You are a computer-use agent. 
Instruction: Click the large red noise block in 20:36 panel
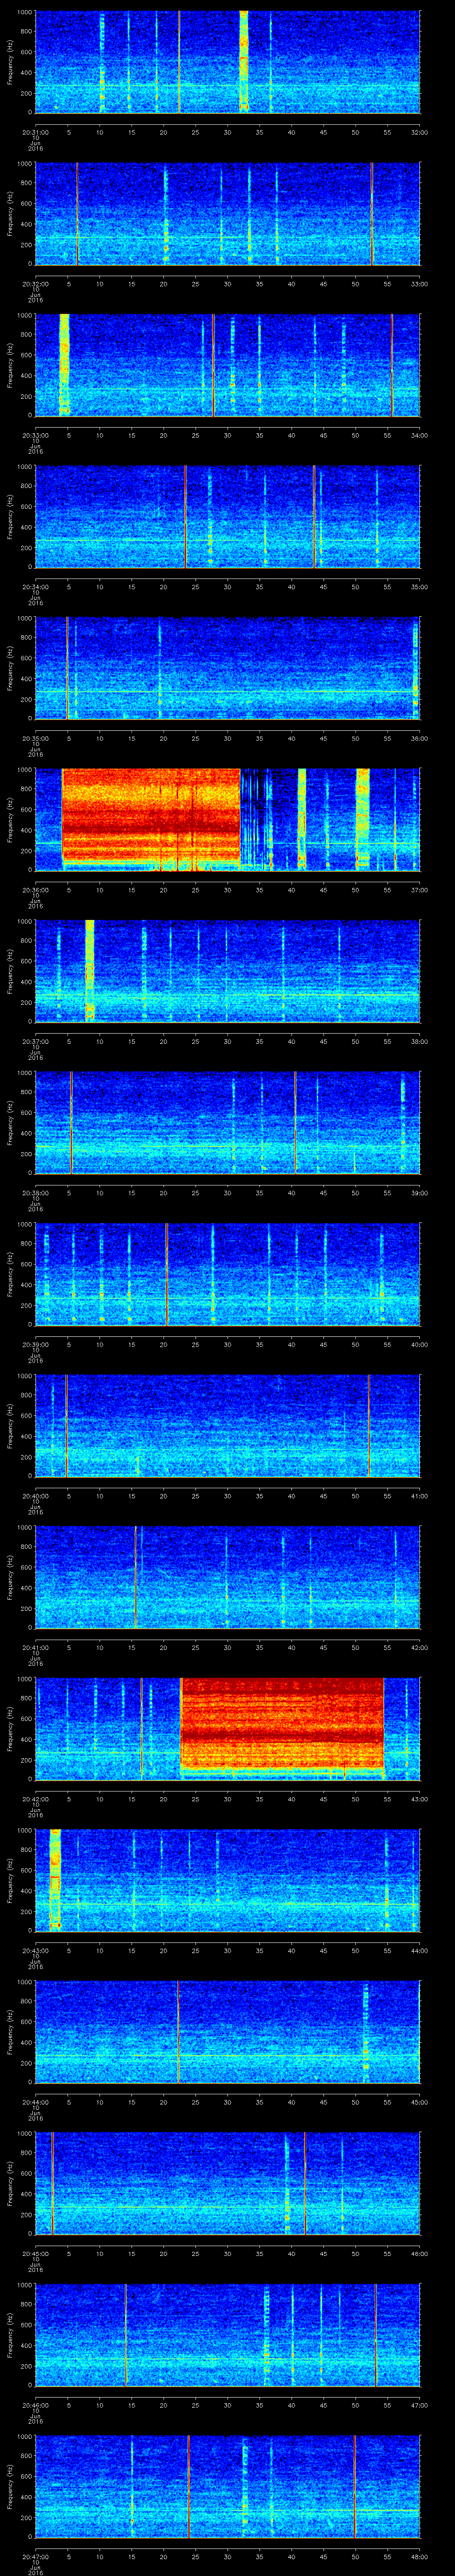[151, 816]
